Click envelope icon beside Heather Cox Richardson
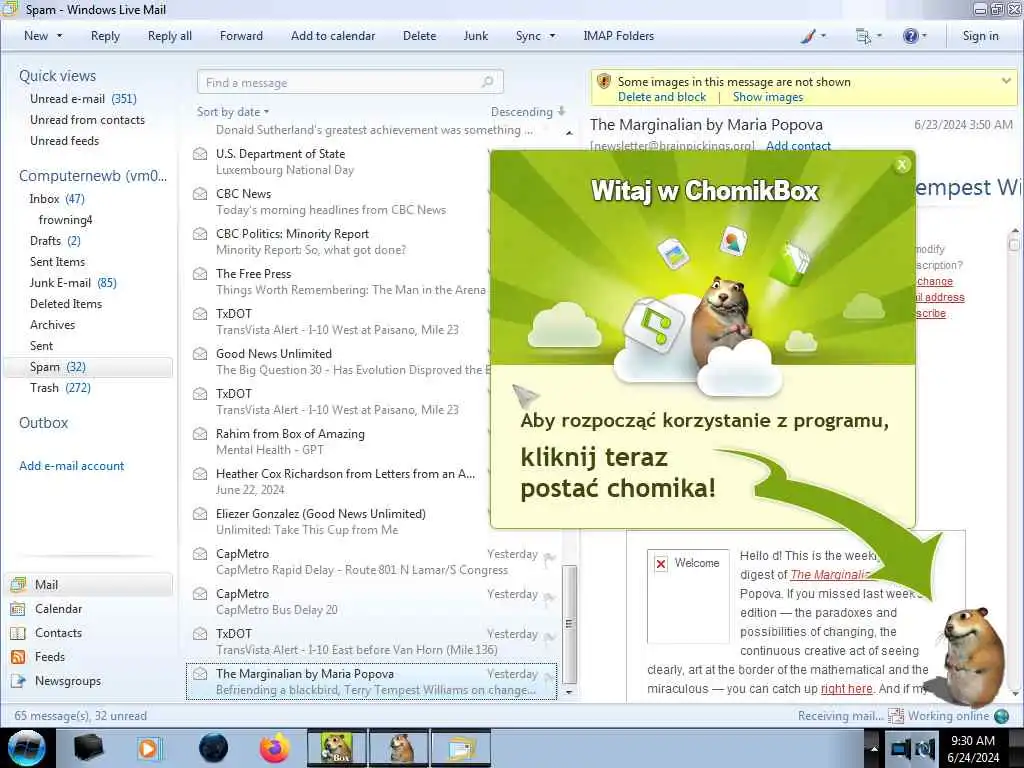 pos(200,473)
